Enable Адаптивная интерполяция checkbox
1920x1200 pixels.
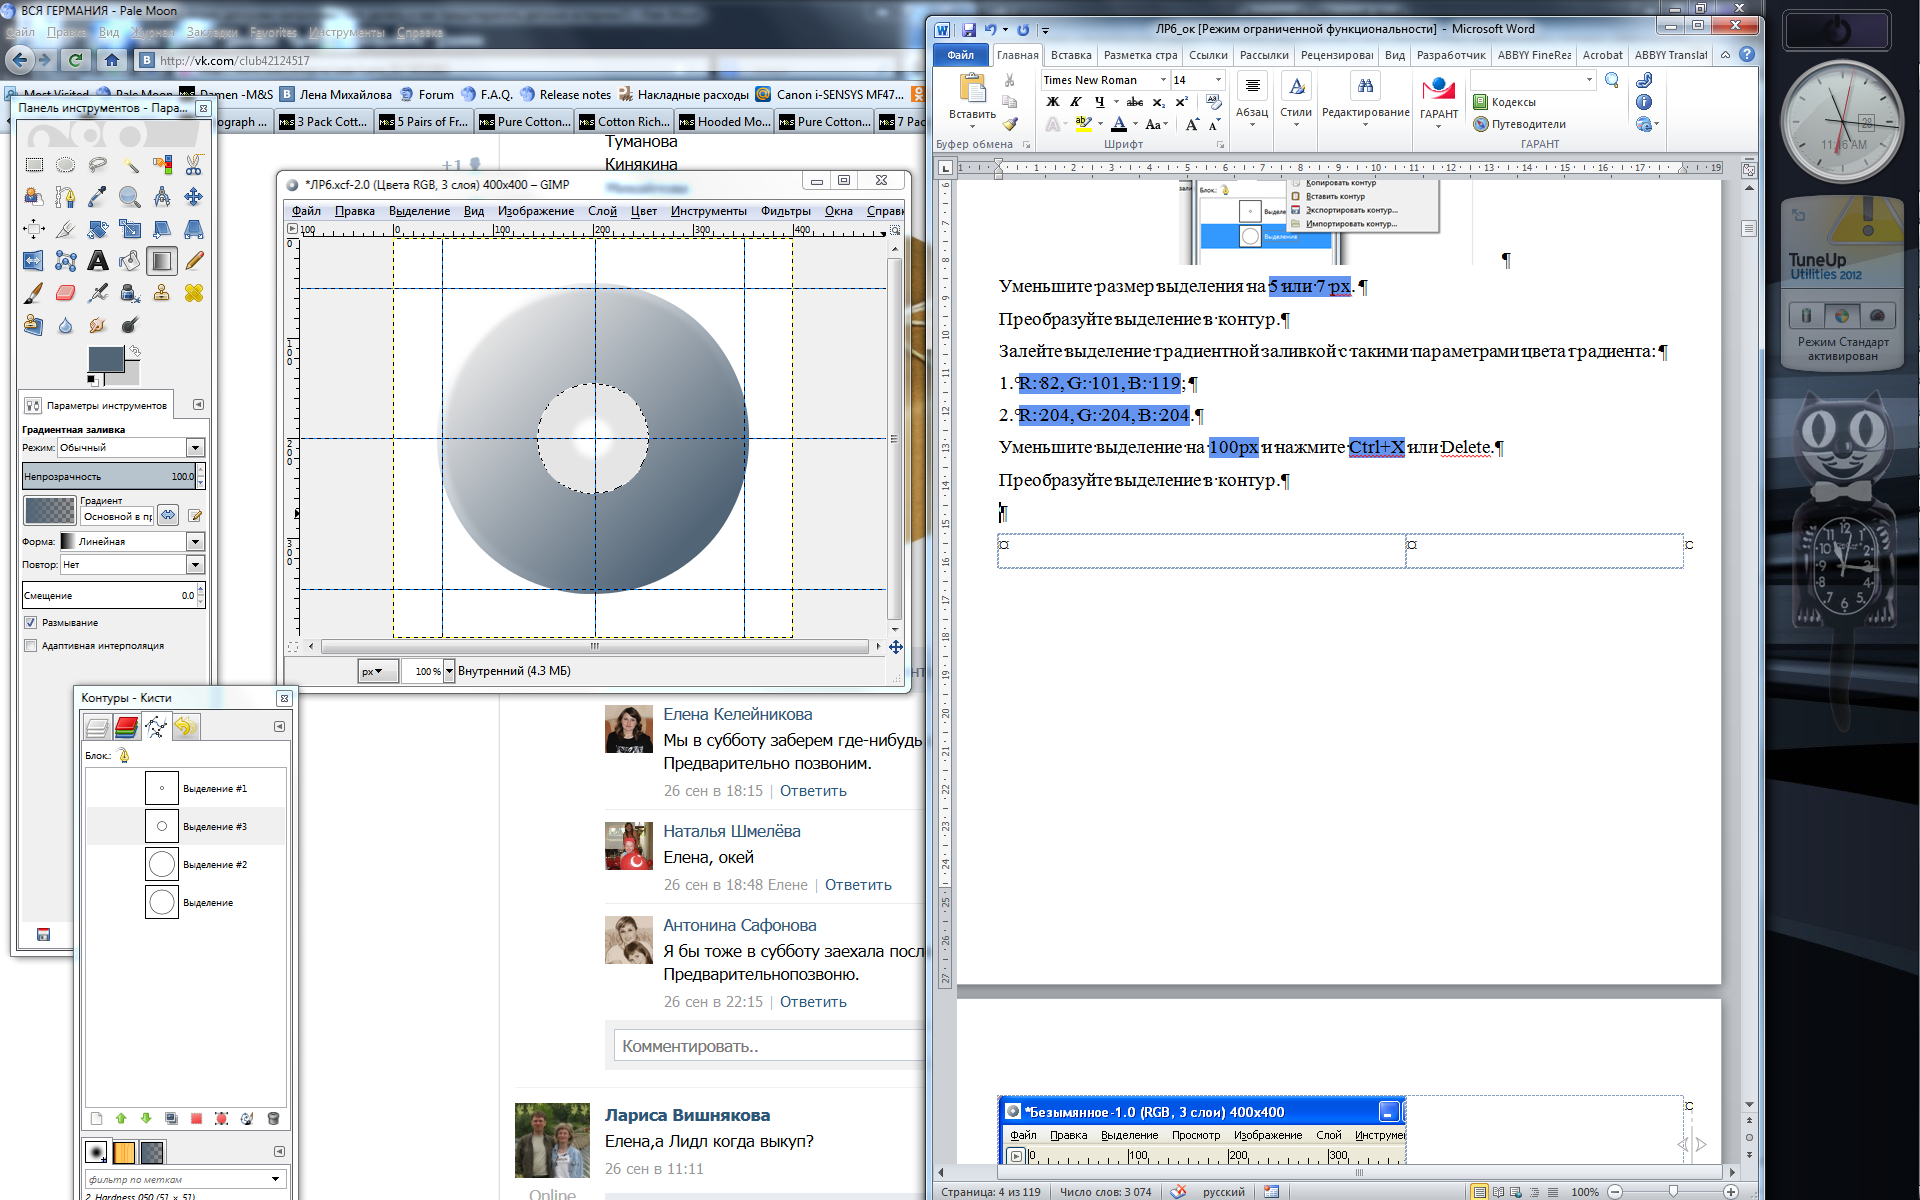[30, 645]
